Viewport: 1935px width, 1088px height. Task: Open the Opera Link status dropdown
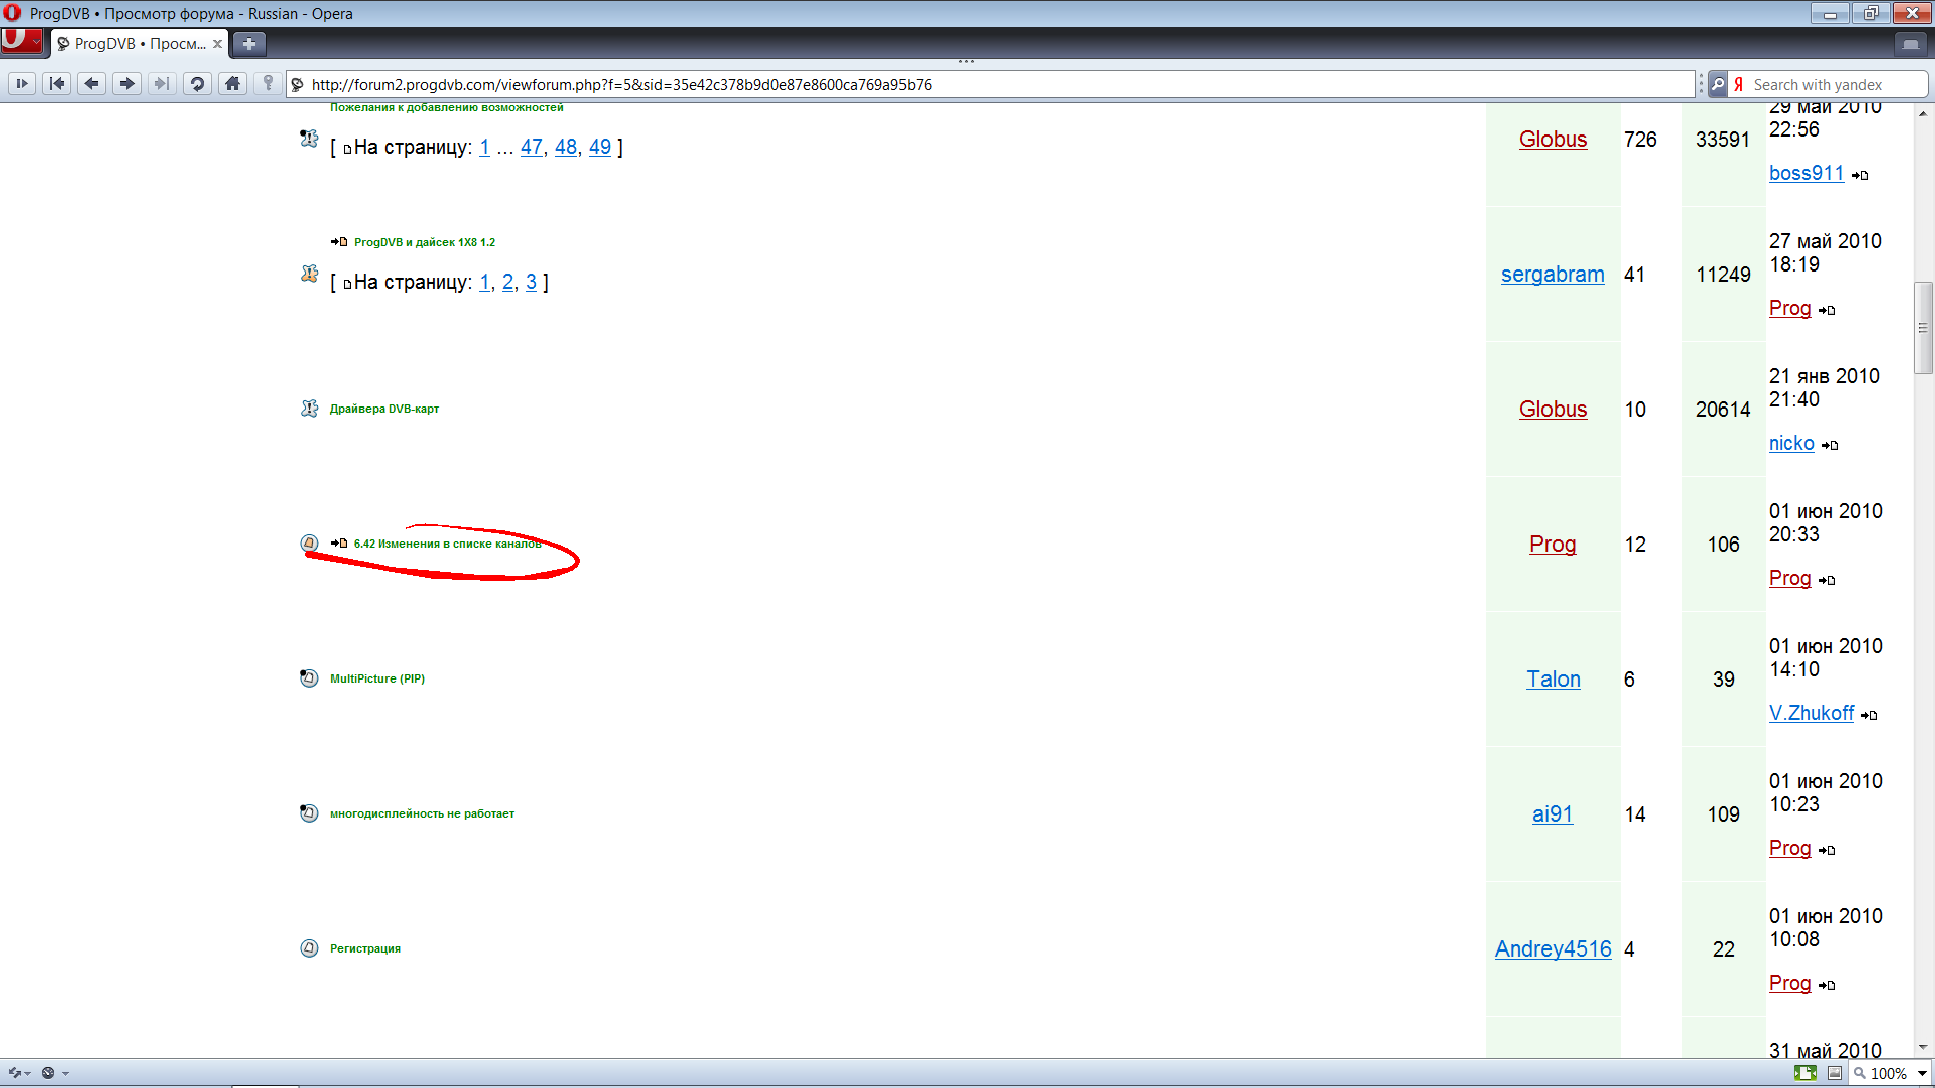[x=20, y=1073]
